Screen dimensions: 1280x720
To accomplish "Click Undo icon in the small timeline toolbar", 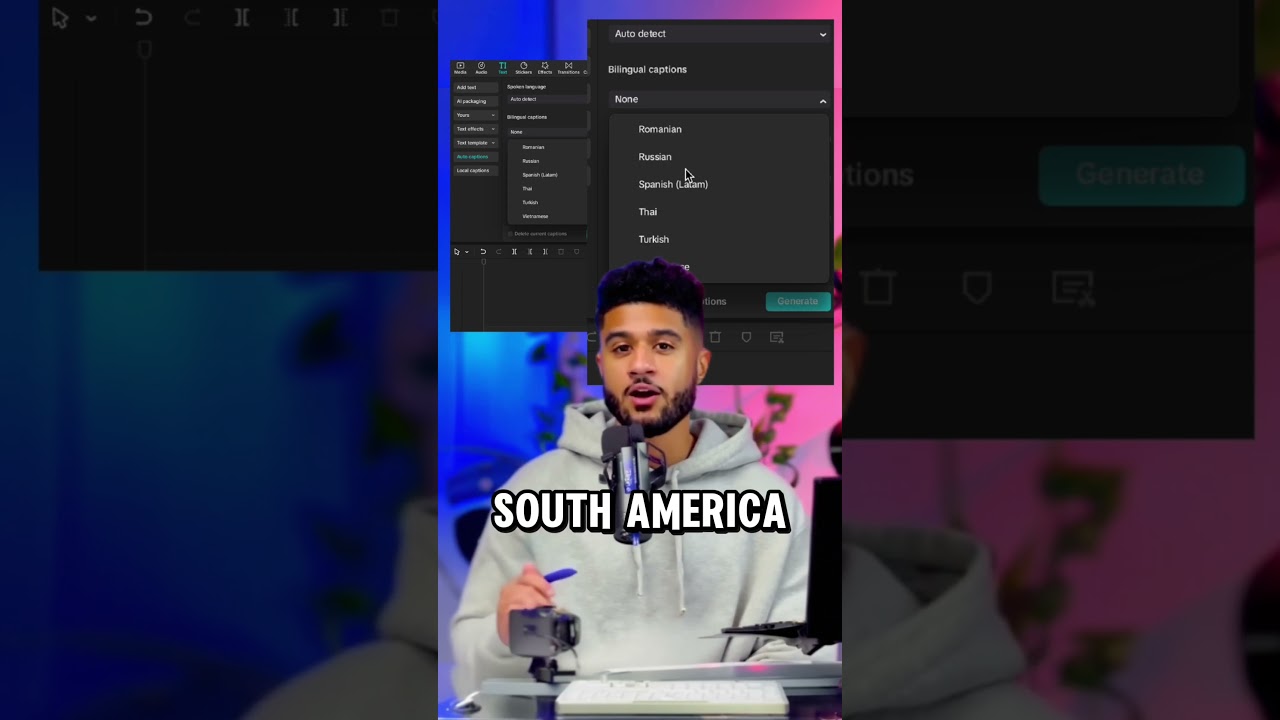I will (x=483, y=252).
